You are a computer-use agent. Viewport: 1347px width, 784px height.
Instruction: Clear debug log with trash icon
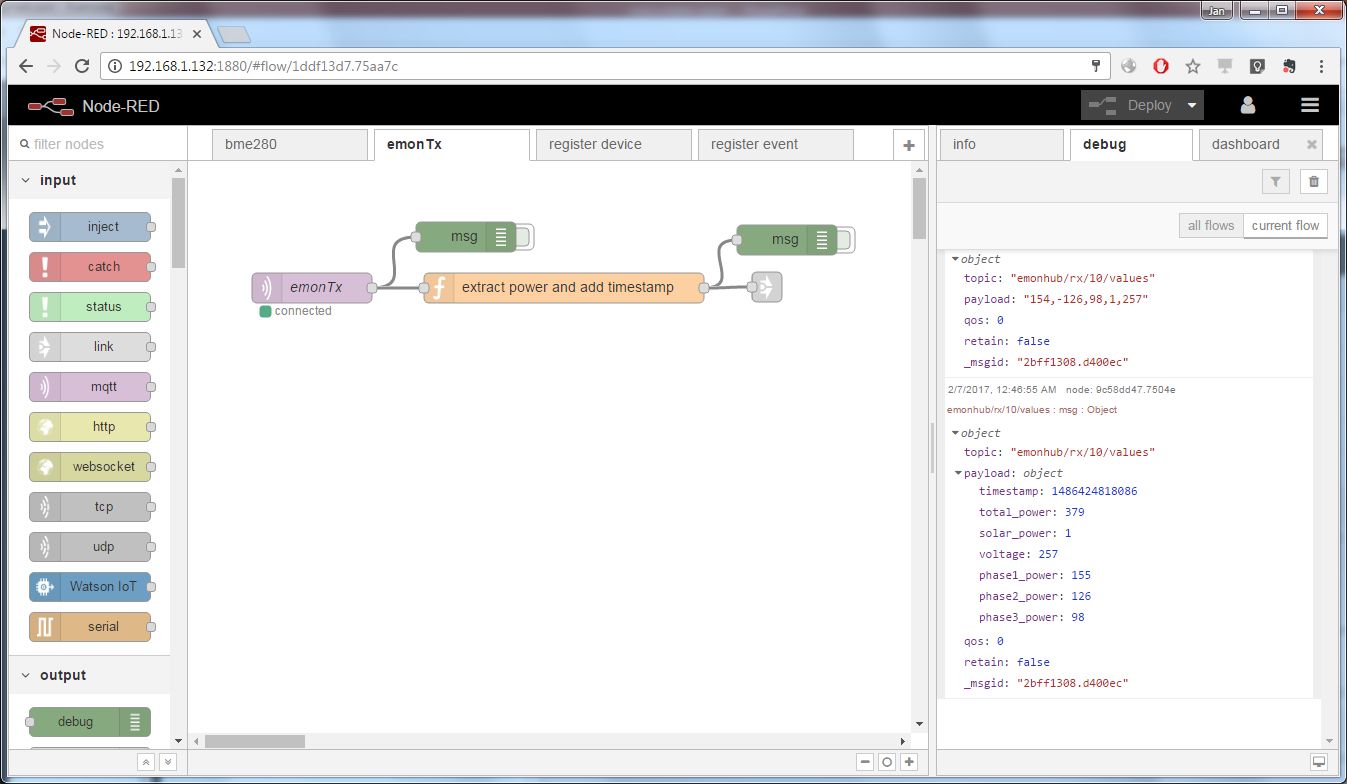(x=1314, y=181)
